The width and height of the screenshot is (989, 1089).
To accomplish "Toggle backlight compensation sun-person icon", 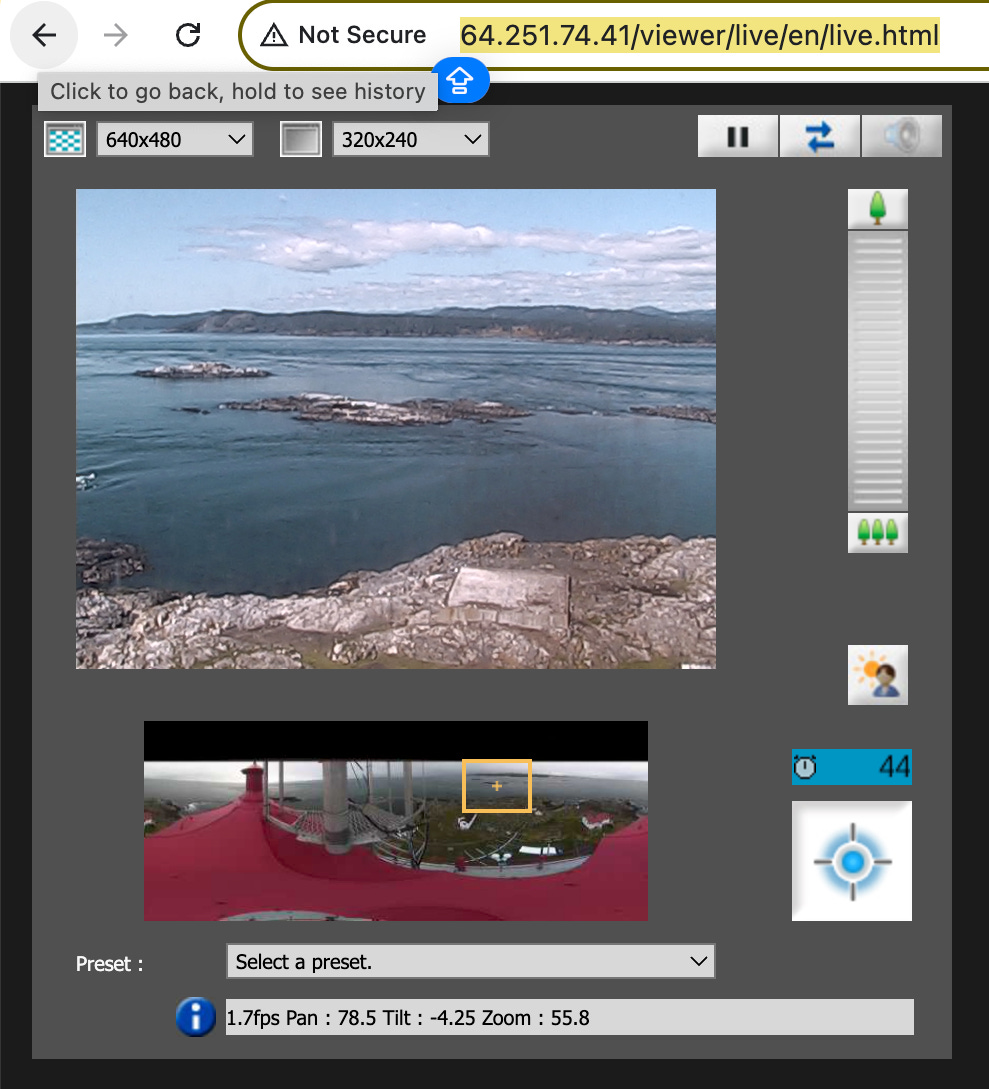I will click(877, 674).
